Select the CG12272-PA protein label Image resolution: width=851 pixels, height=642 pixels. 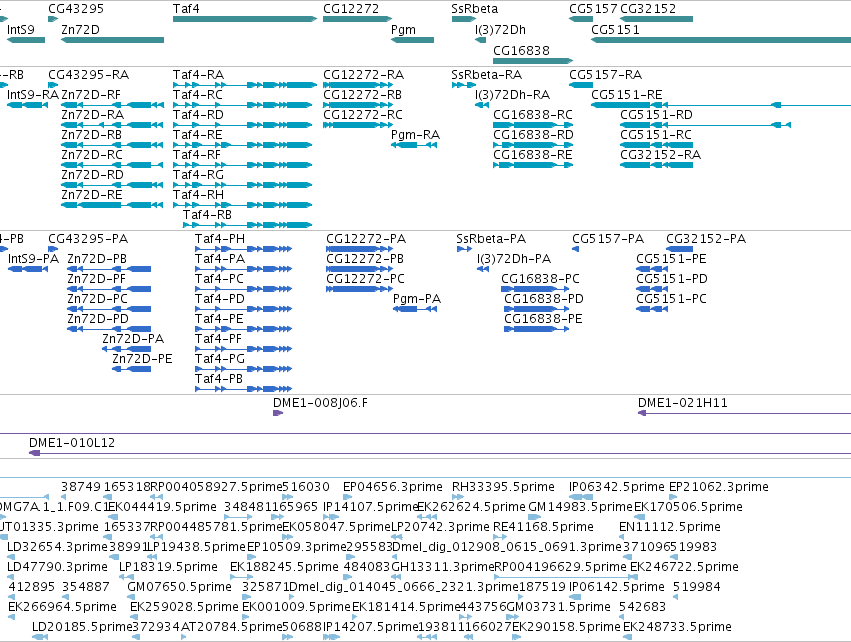click(366, 239)
